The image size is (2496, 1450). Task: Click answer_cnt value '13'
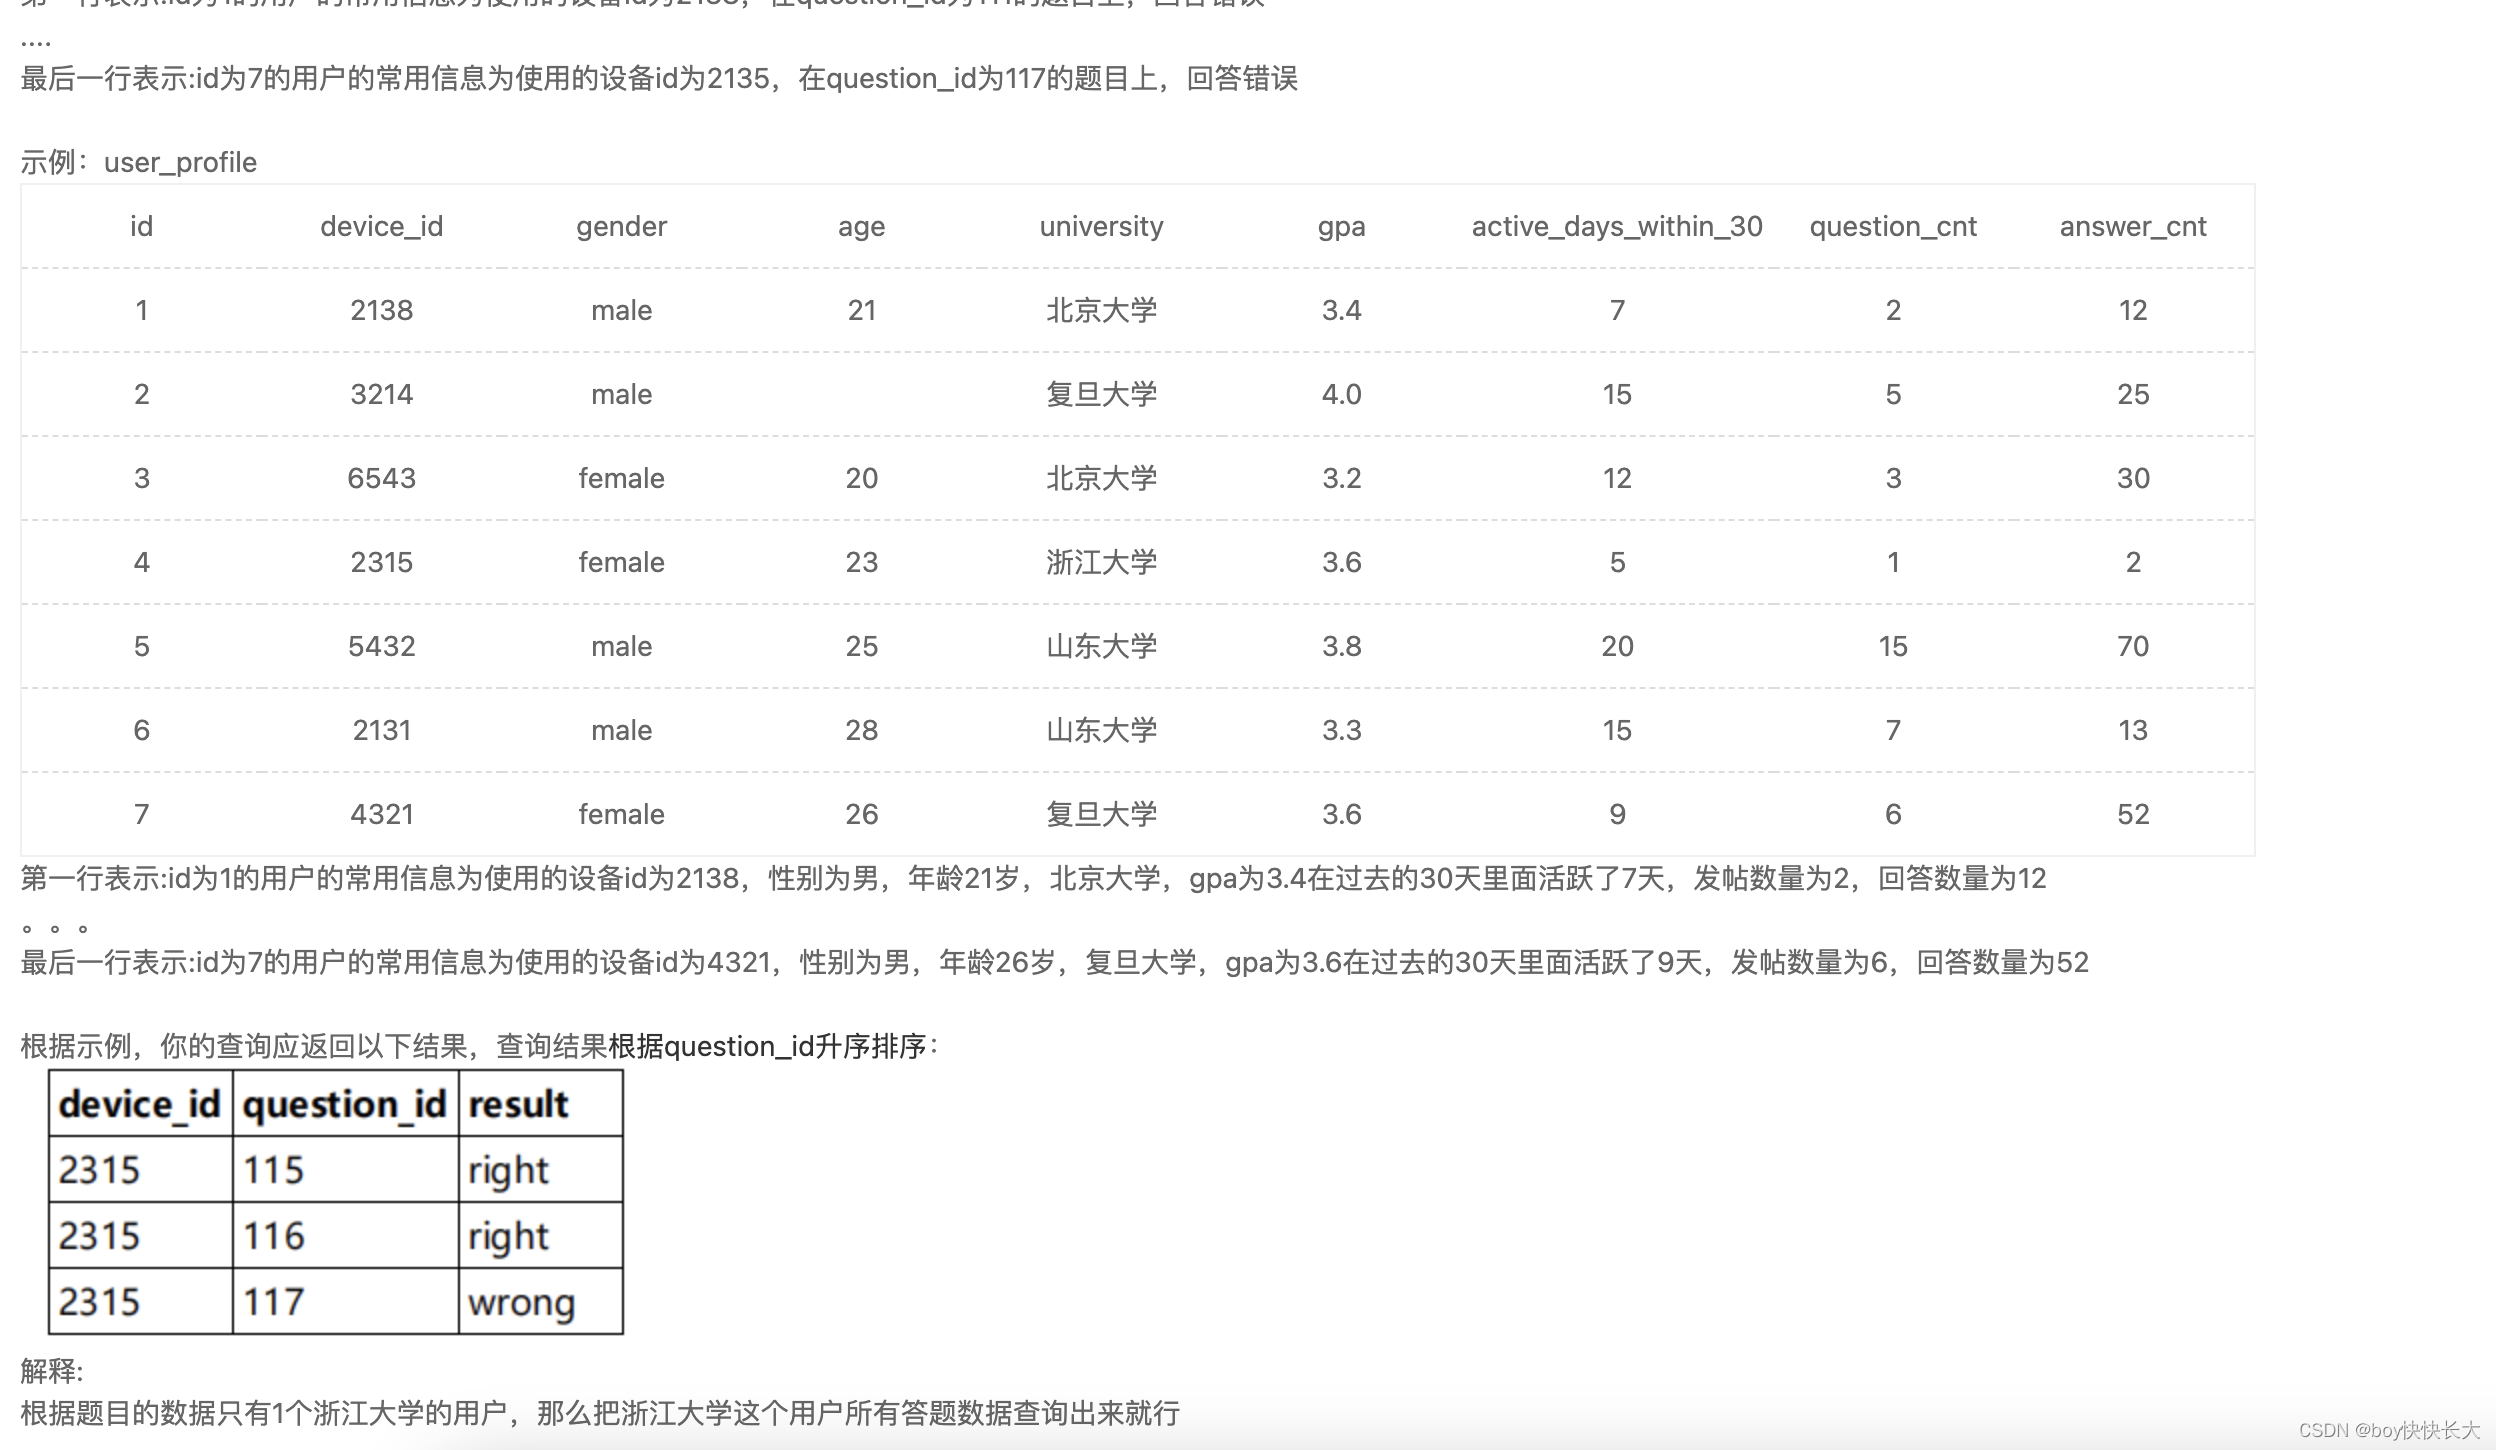point(2133,730)
